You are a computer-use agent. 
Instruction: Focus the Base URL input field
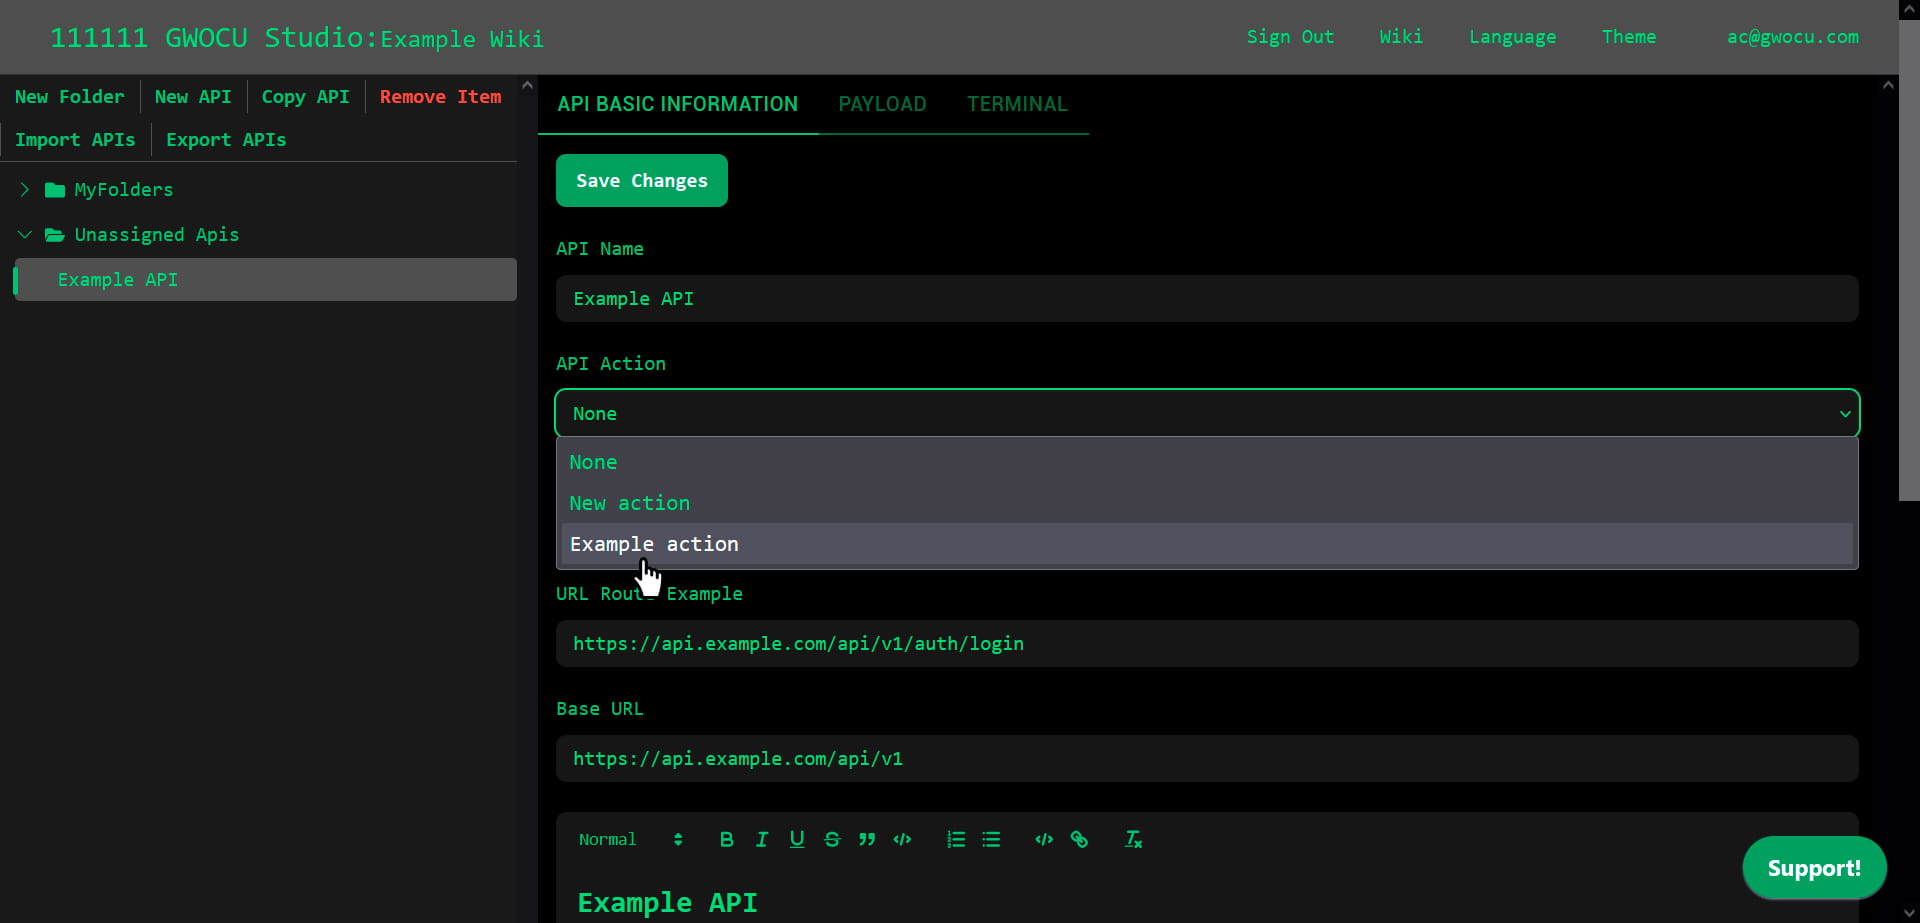tap(1207, 759)
